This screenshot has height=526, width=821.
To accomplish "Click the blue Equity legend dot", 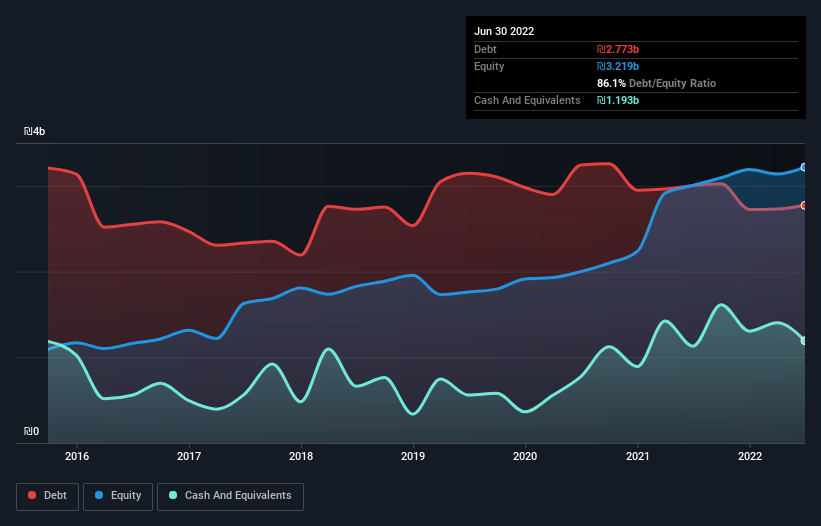I will coord(99,495).
